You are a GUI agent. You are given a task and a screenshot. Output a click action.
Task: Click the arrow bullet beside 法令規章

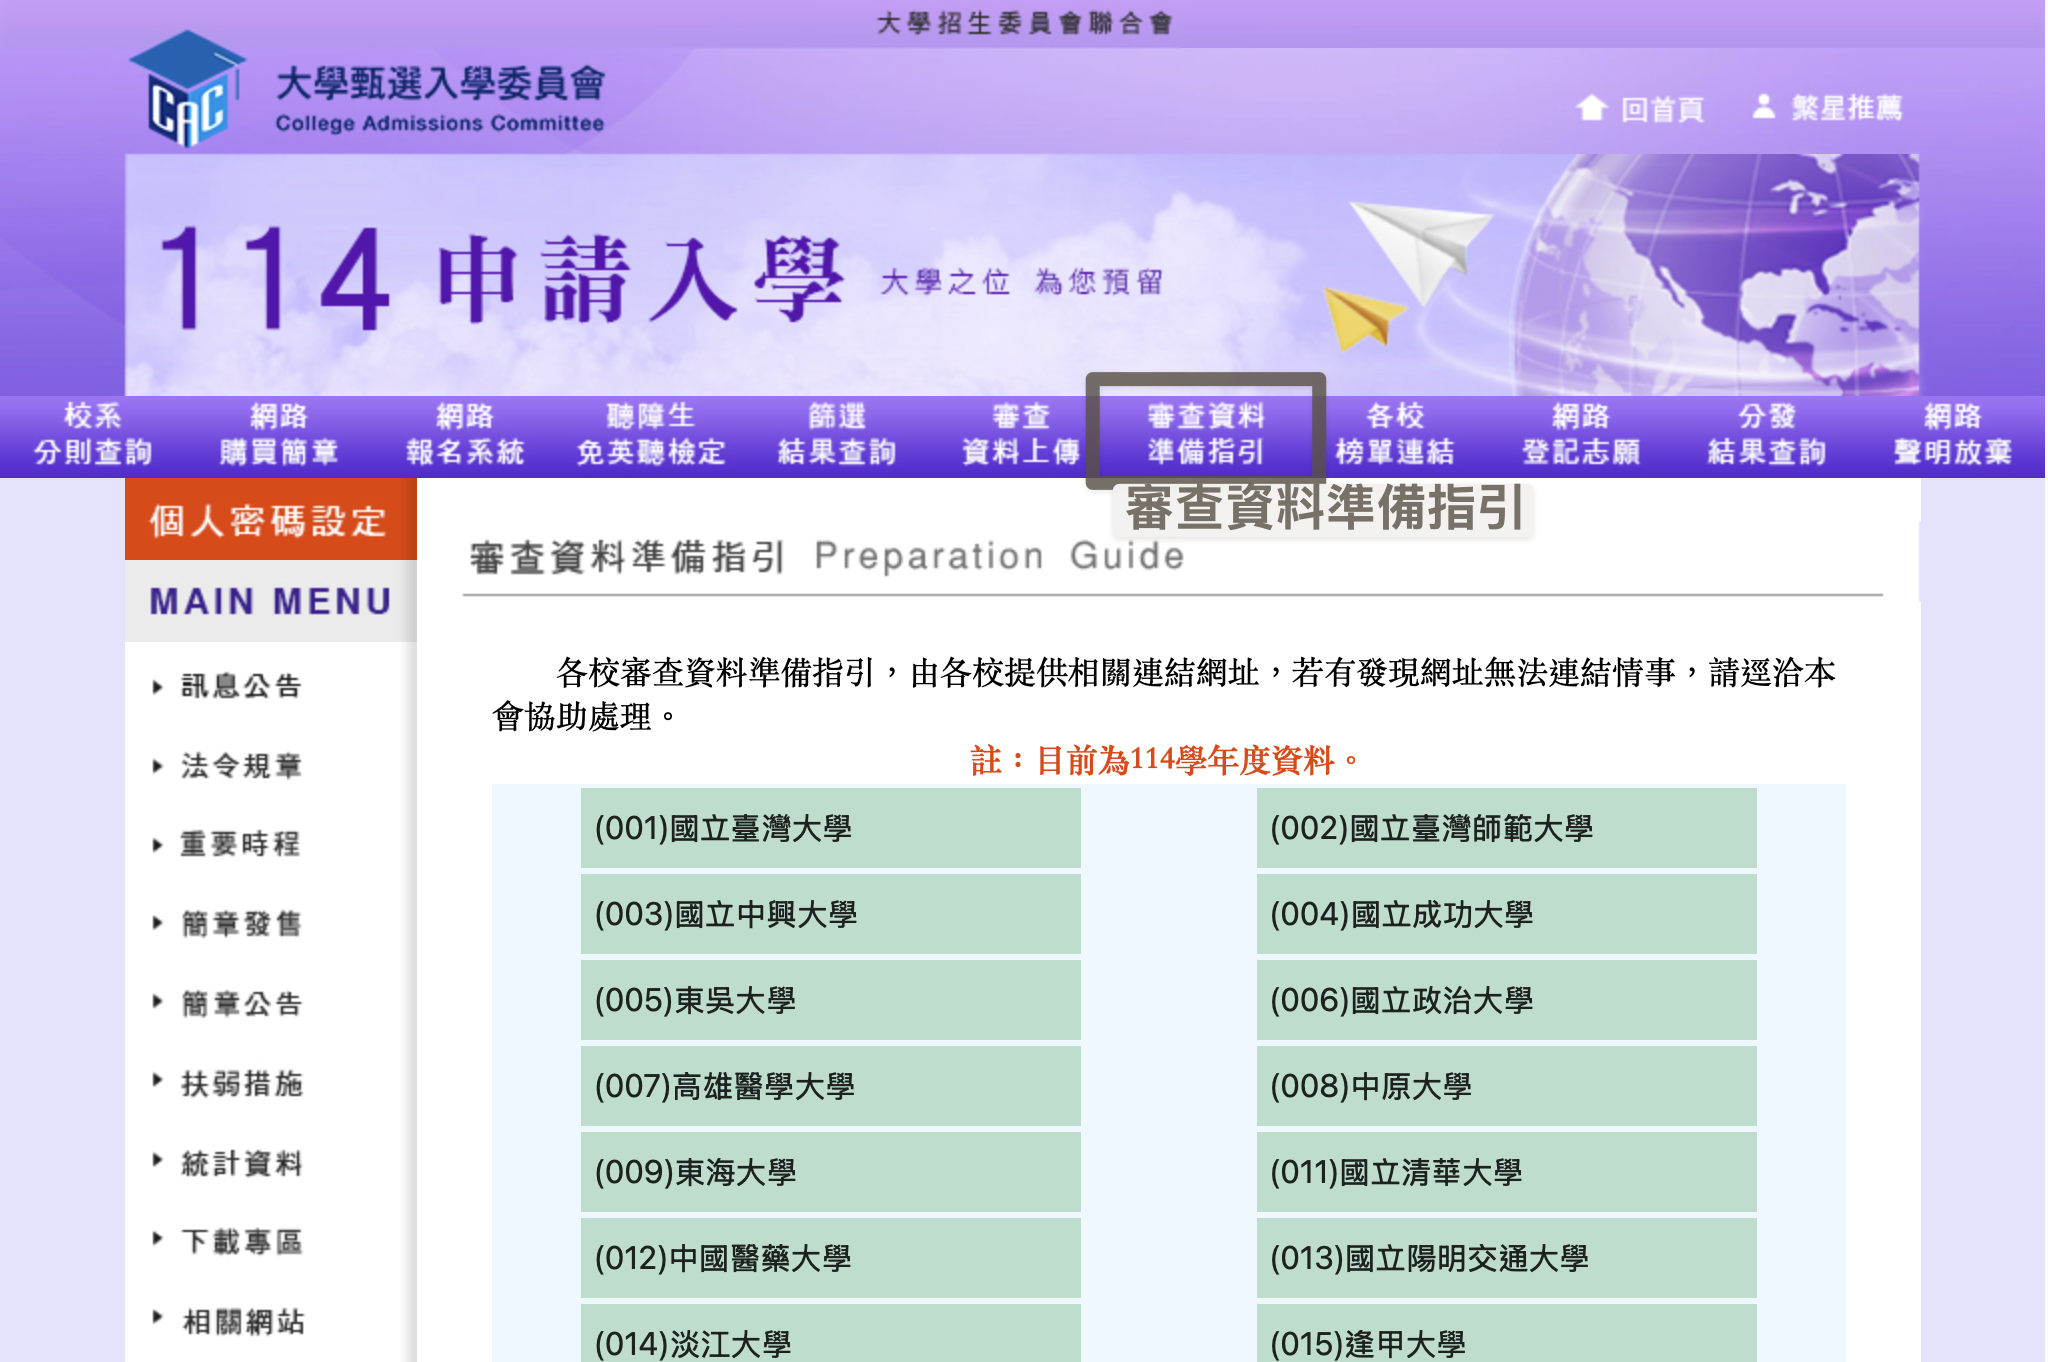click(157, 767)
